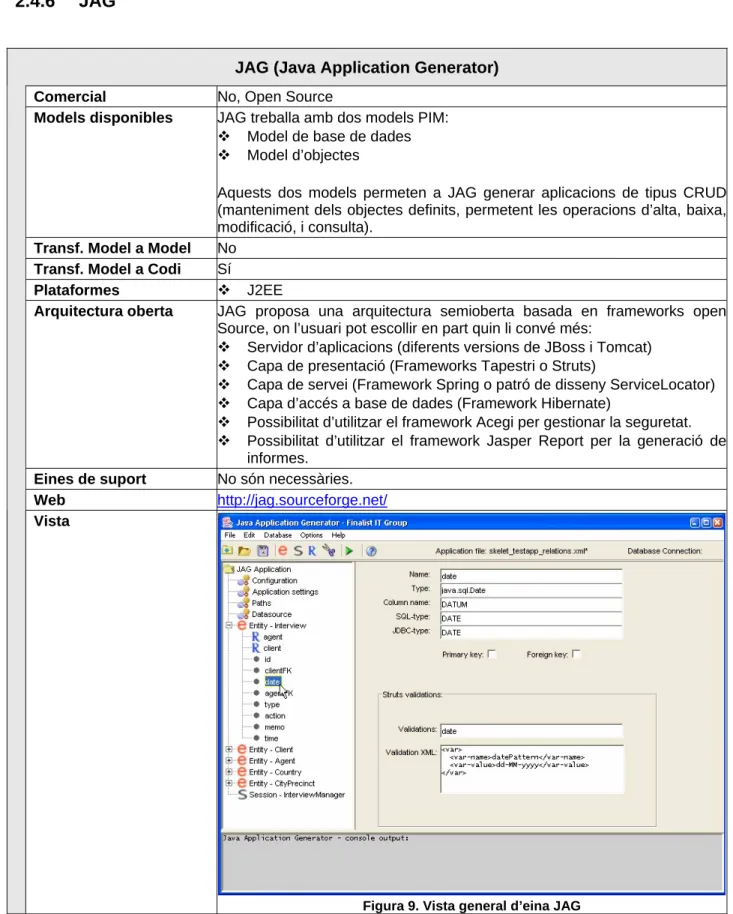Screen dimensions: 733x914
Task: Click the blue Relation 'R' toolbar icon
Action: pyautogui.click(x=312, y=550)
